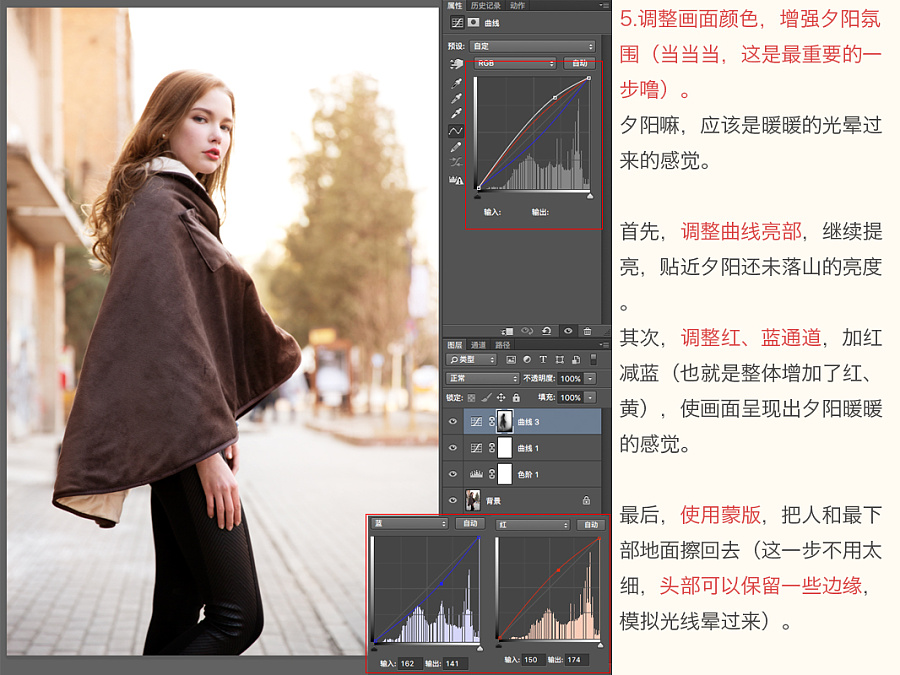Toggle adjustment layer visibility eye in Properties
The height and width of the screenshot is (675, 900).
click(568, 331)
